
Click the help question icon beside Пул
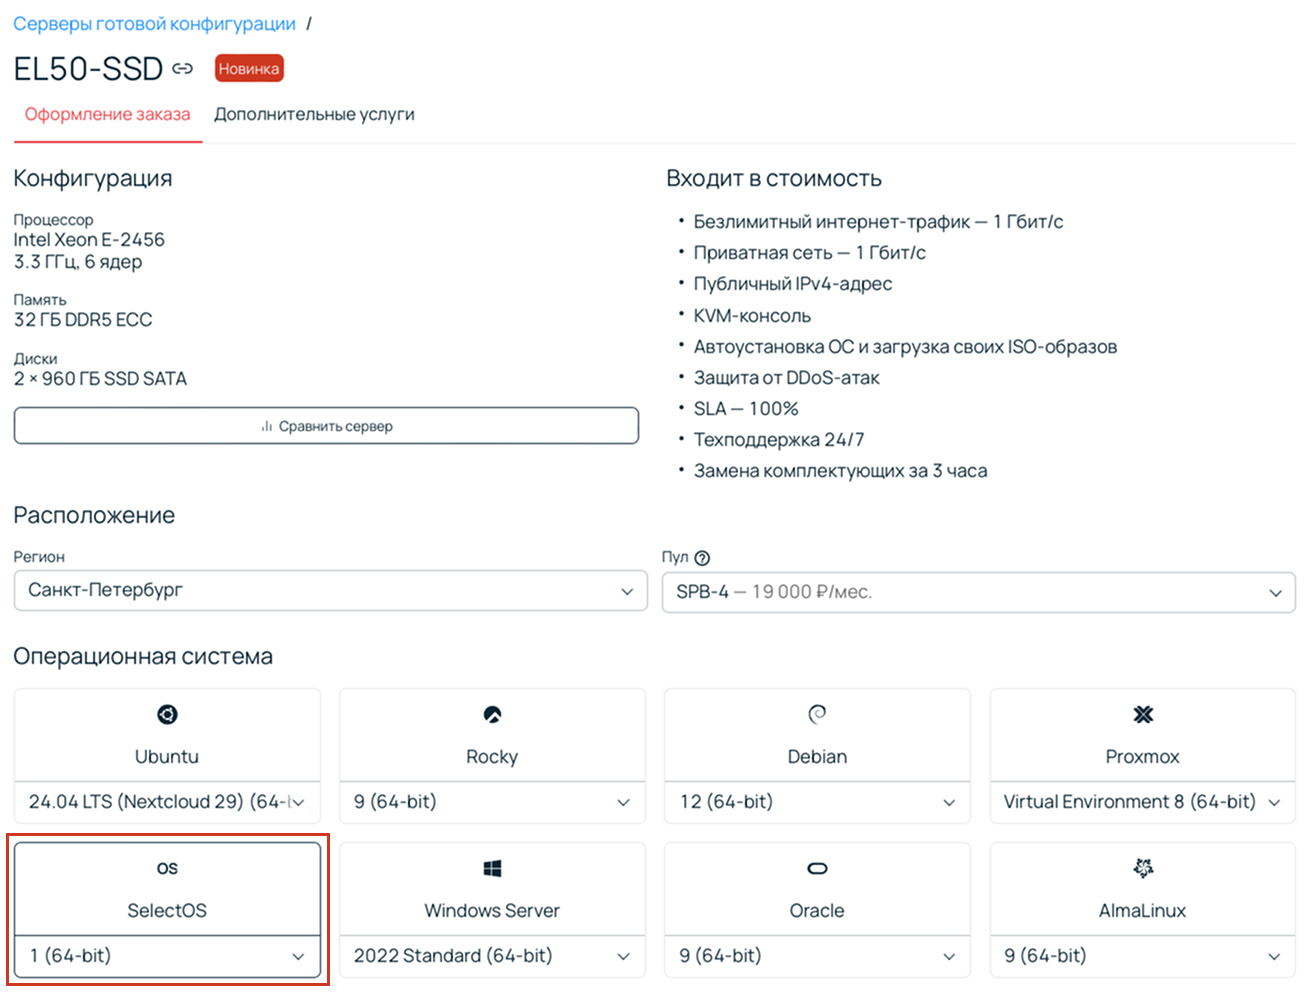(x=702, y=558)
